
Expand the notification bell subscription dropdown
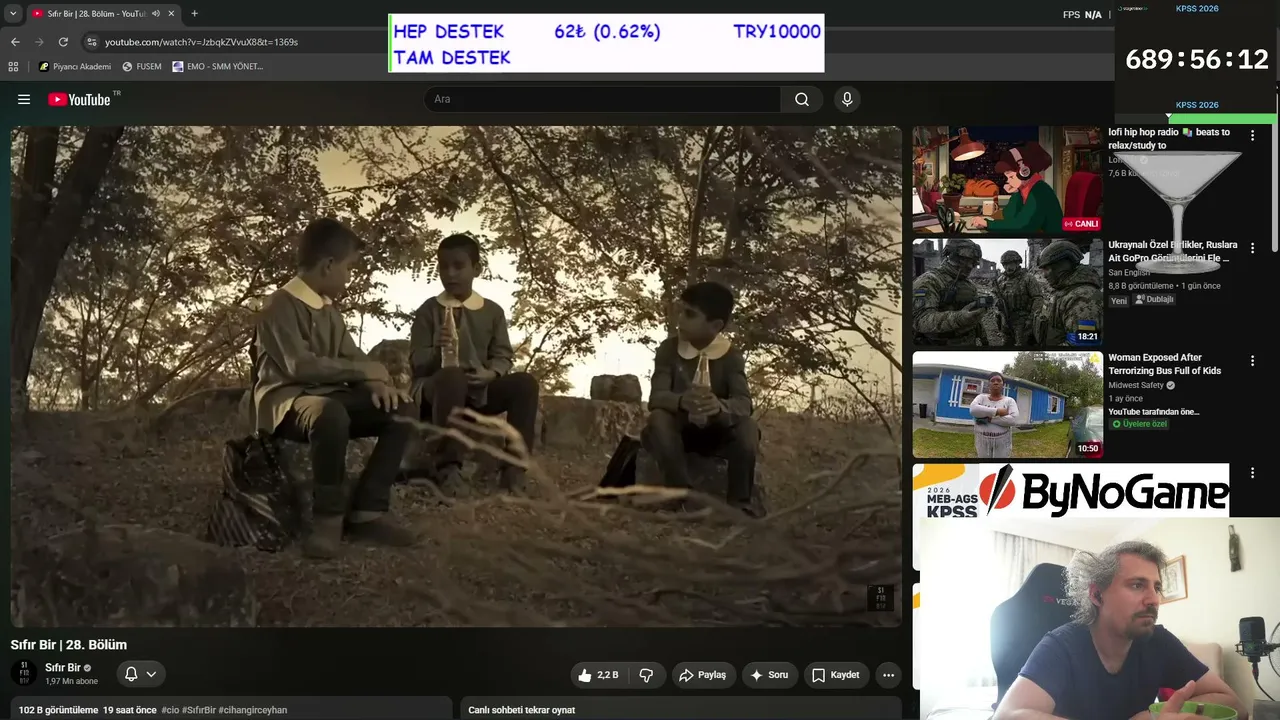(141, 674)
